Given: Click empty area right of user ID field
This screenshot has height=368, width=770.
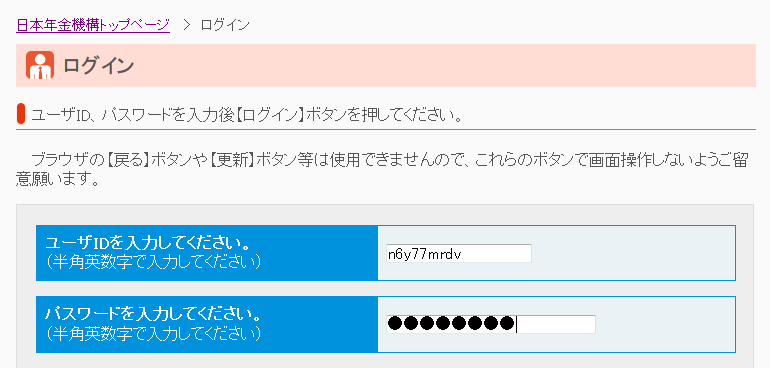Looking at the screenshot, I should click(633, 254).
